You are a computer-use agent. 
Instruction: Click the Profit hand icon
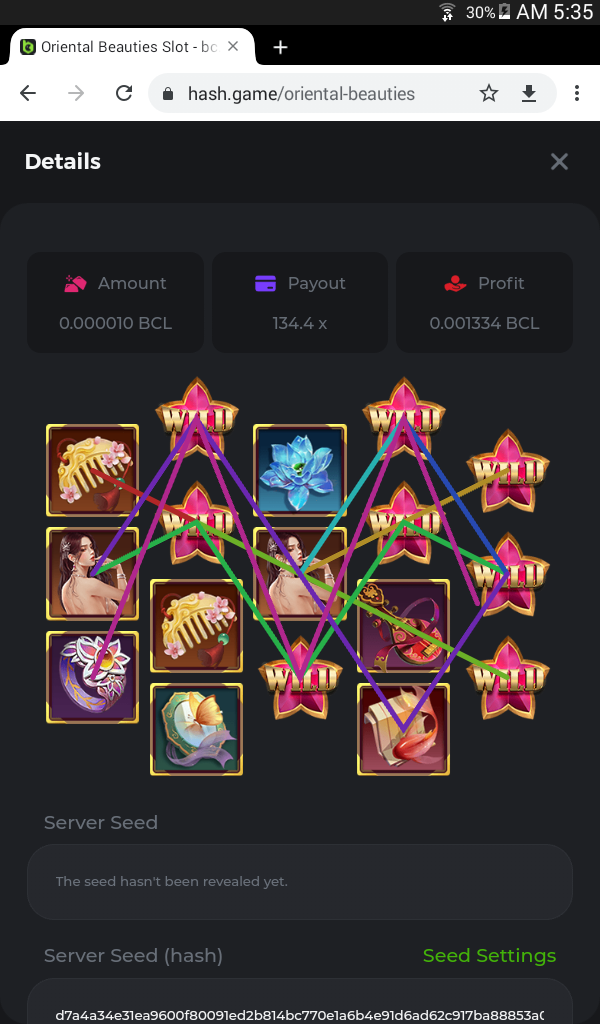point(455,283)
